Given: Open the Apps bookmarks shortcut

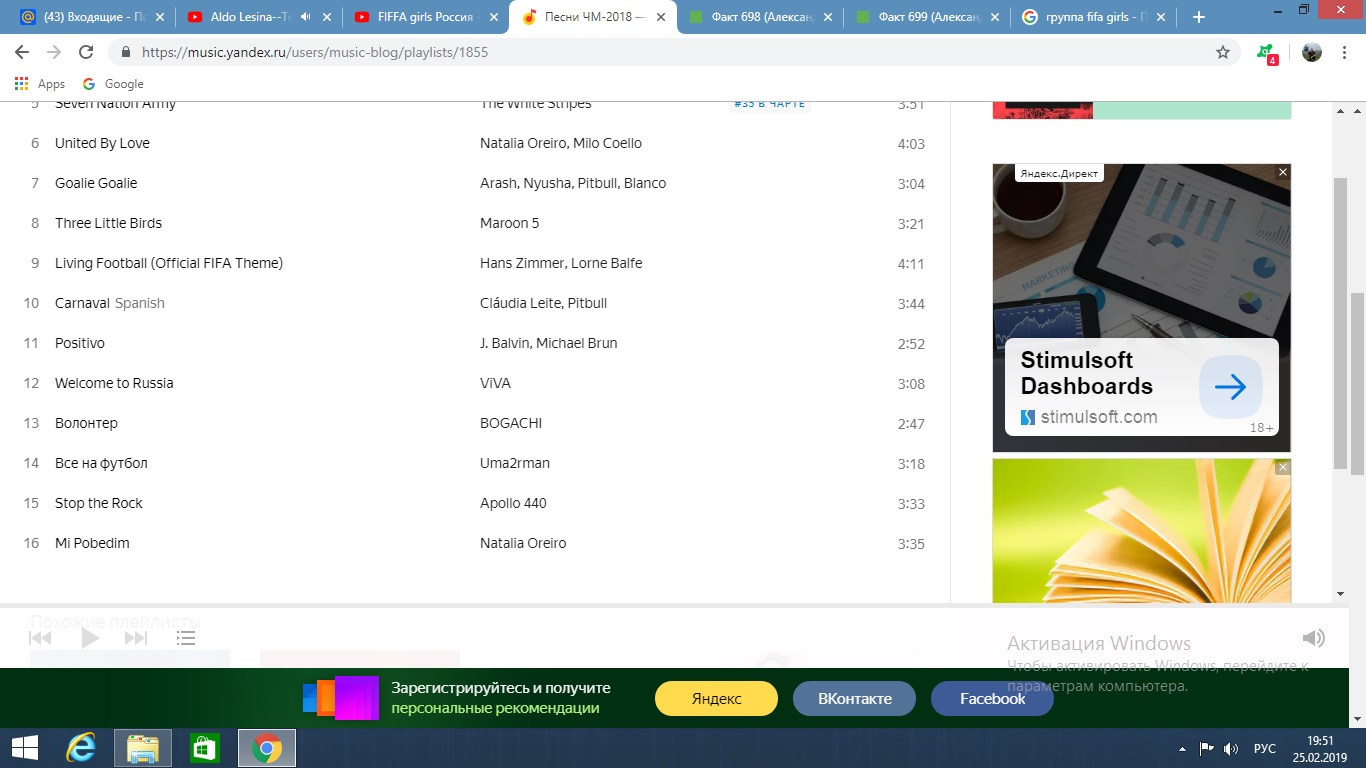Looking at the screenshot, I should [40, 84].
